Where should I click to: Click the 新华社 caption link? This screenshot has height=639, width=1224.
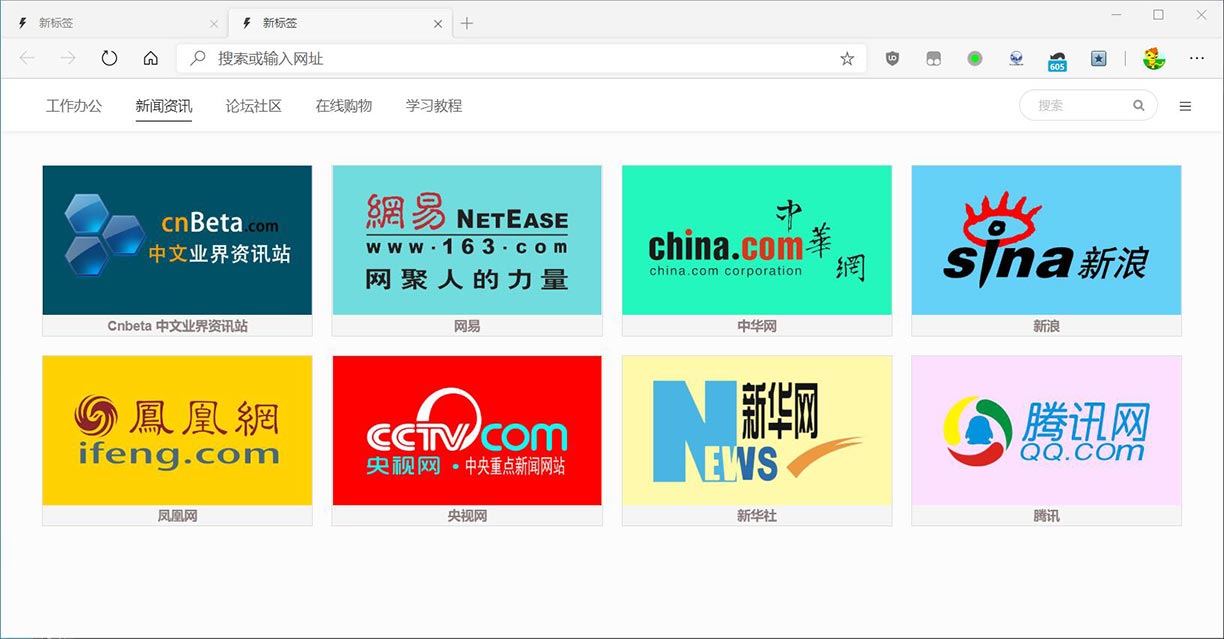click(757, 516)
